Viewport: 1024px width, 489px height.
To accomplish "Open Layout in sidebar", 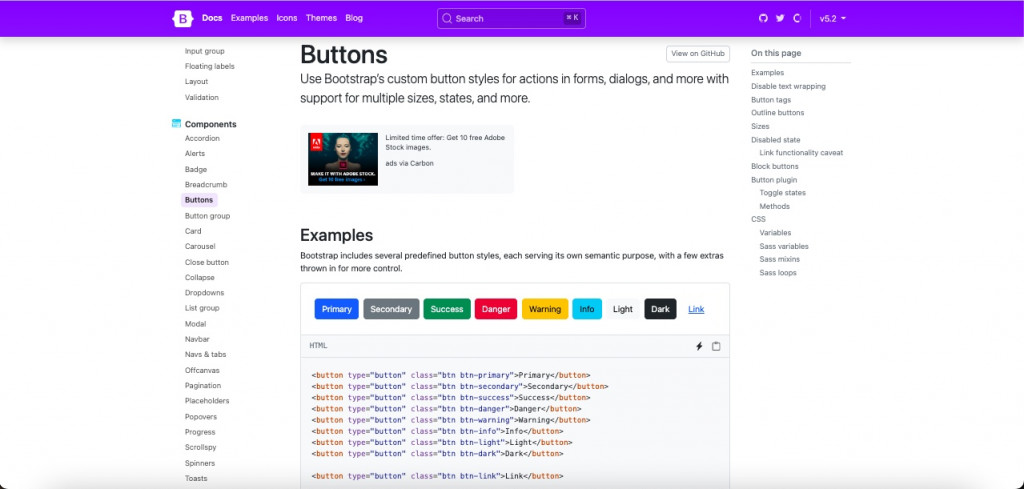I will 197,82.
